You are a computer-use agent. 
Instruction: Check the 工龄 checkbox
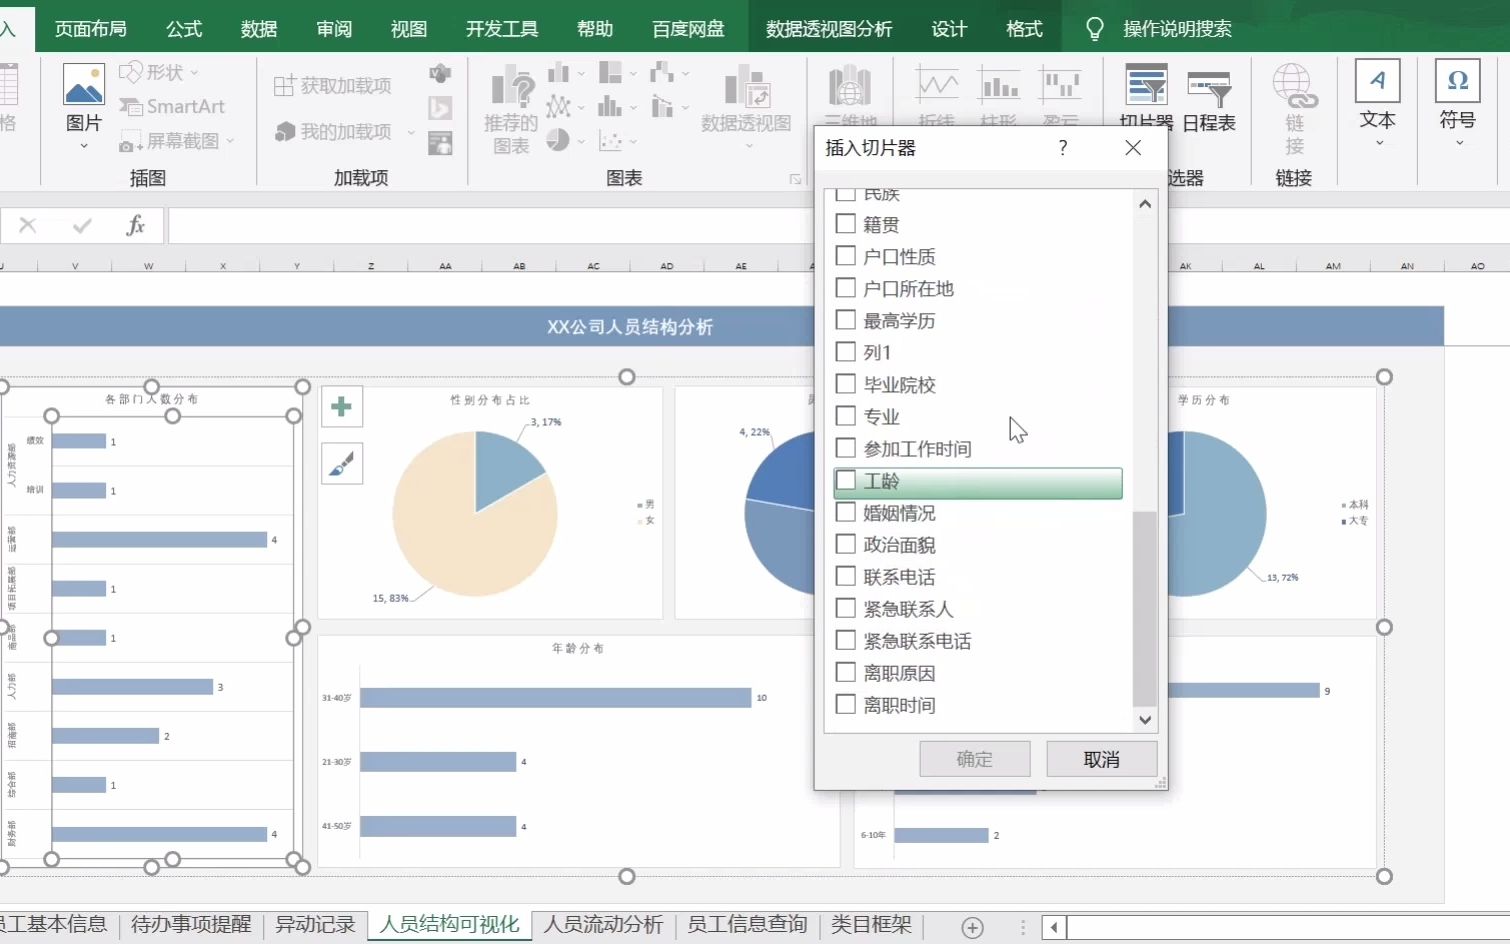pos(845,480)
